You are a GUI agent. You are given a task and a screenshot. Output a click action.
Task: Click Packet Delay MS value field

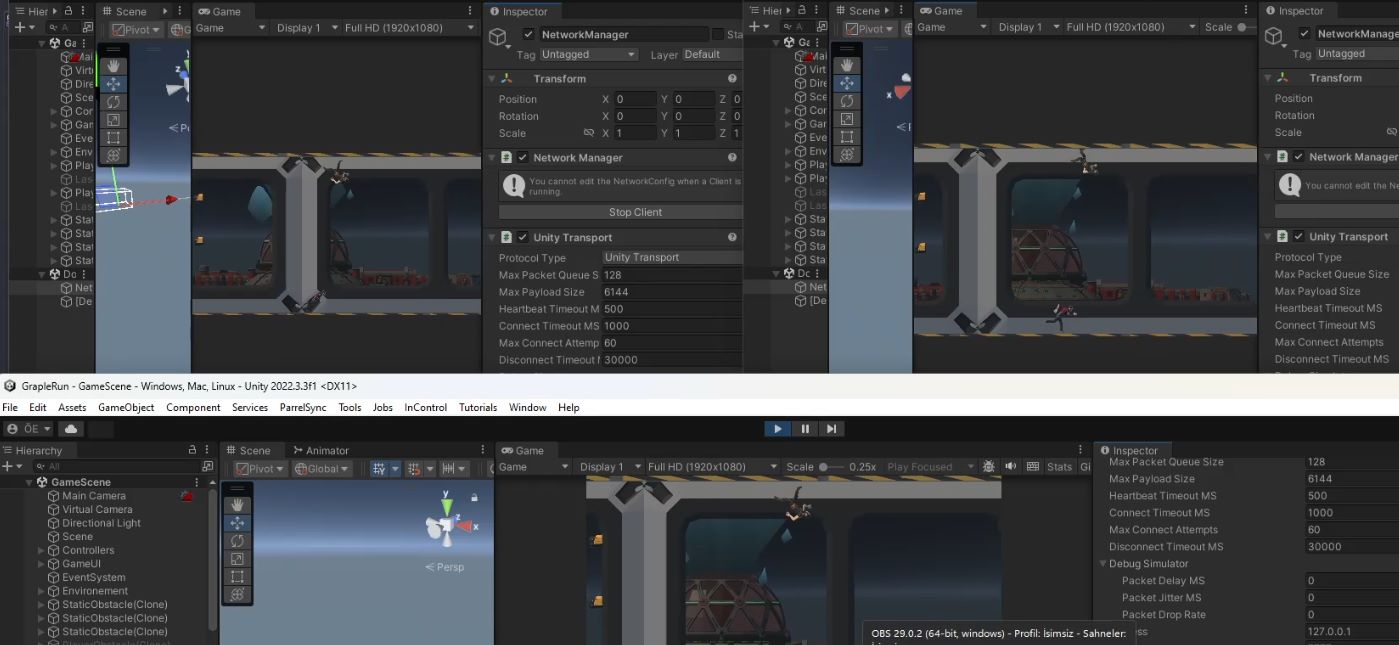point(1351,581)
